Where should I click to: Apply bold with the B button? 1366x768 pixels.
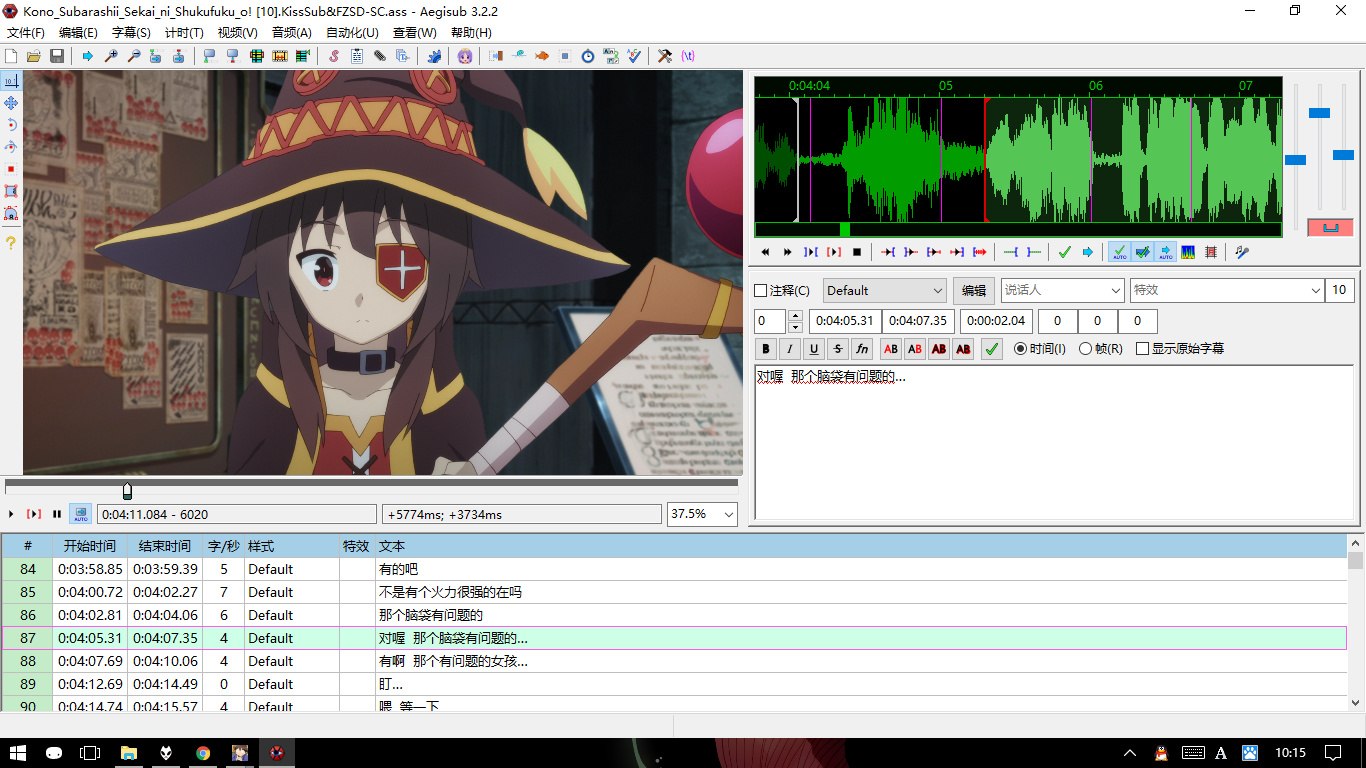pyautogui.click(x=766, y=349)
